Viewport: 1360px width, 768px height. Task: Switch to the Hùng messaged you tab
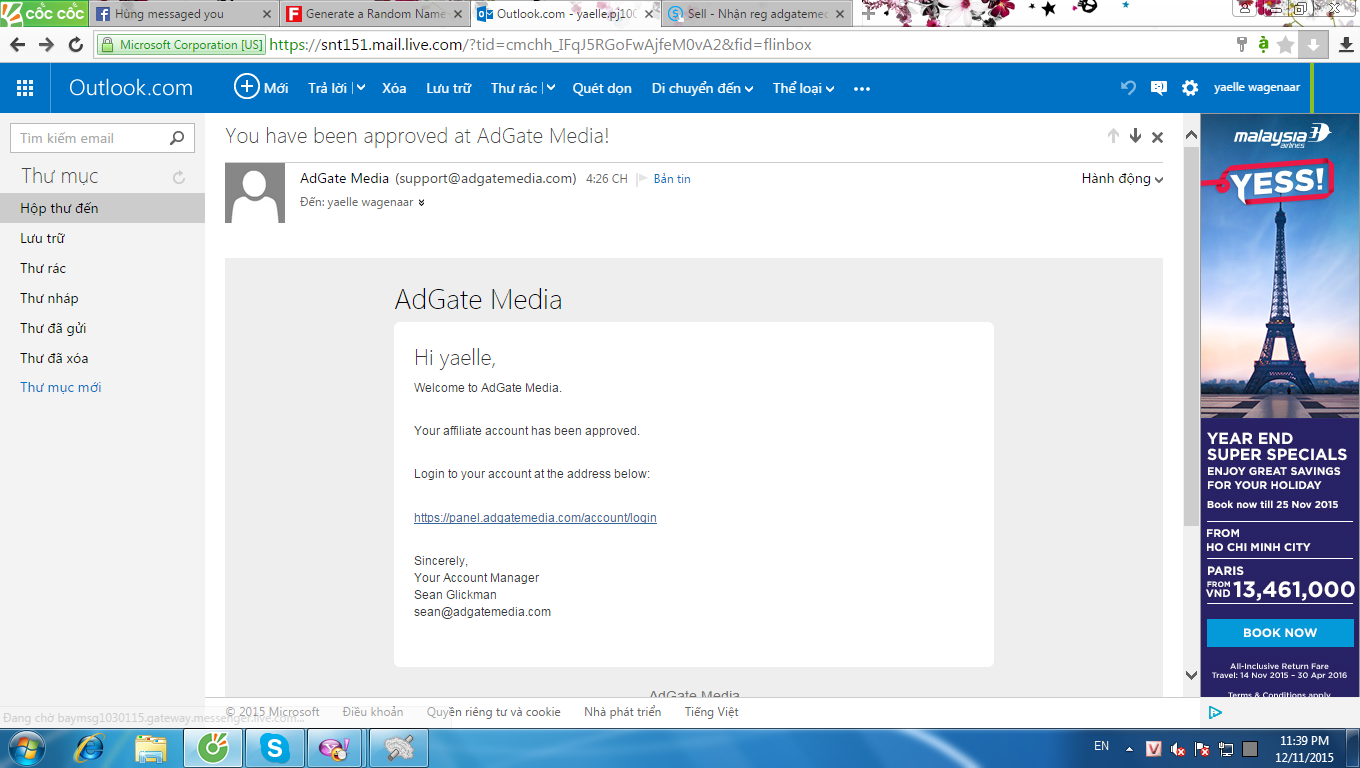[x=183, y=14]
